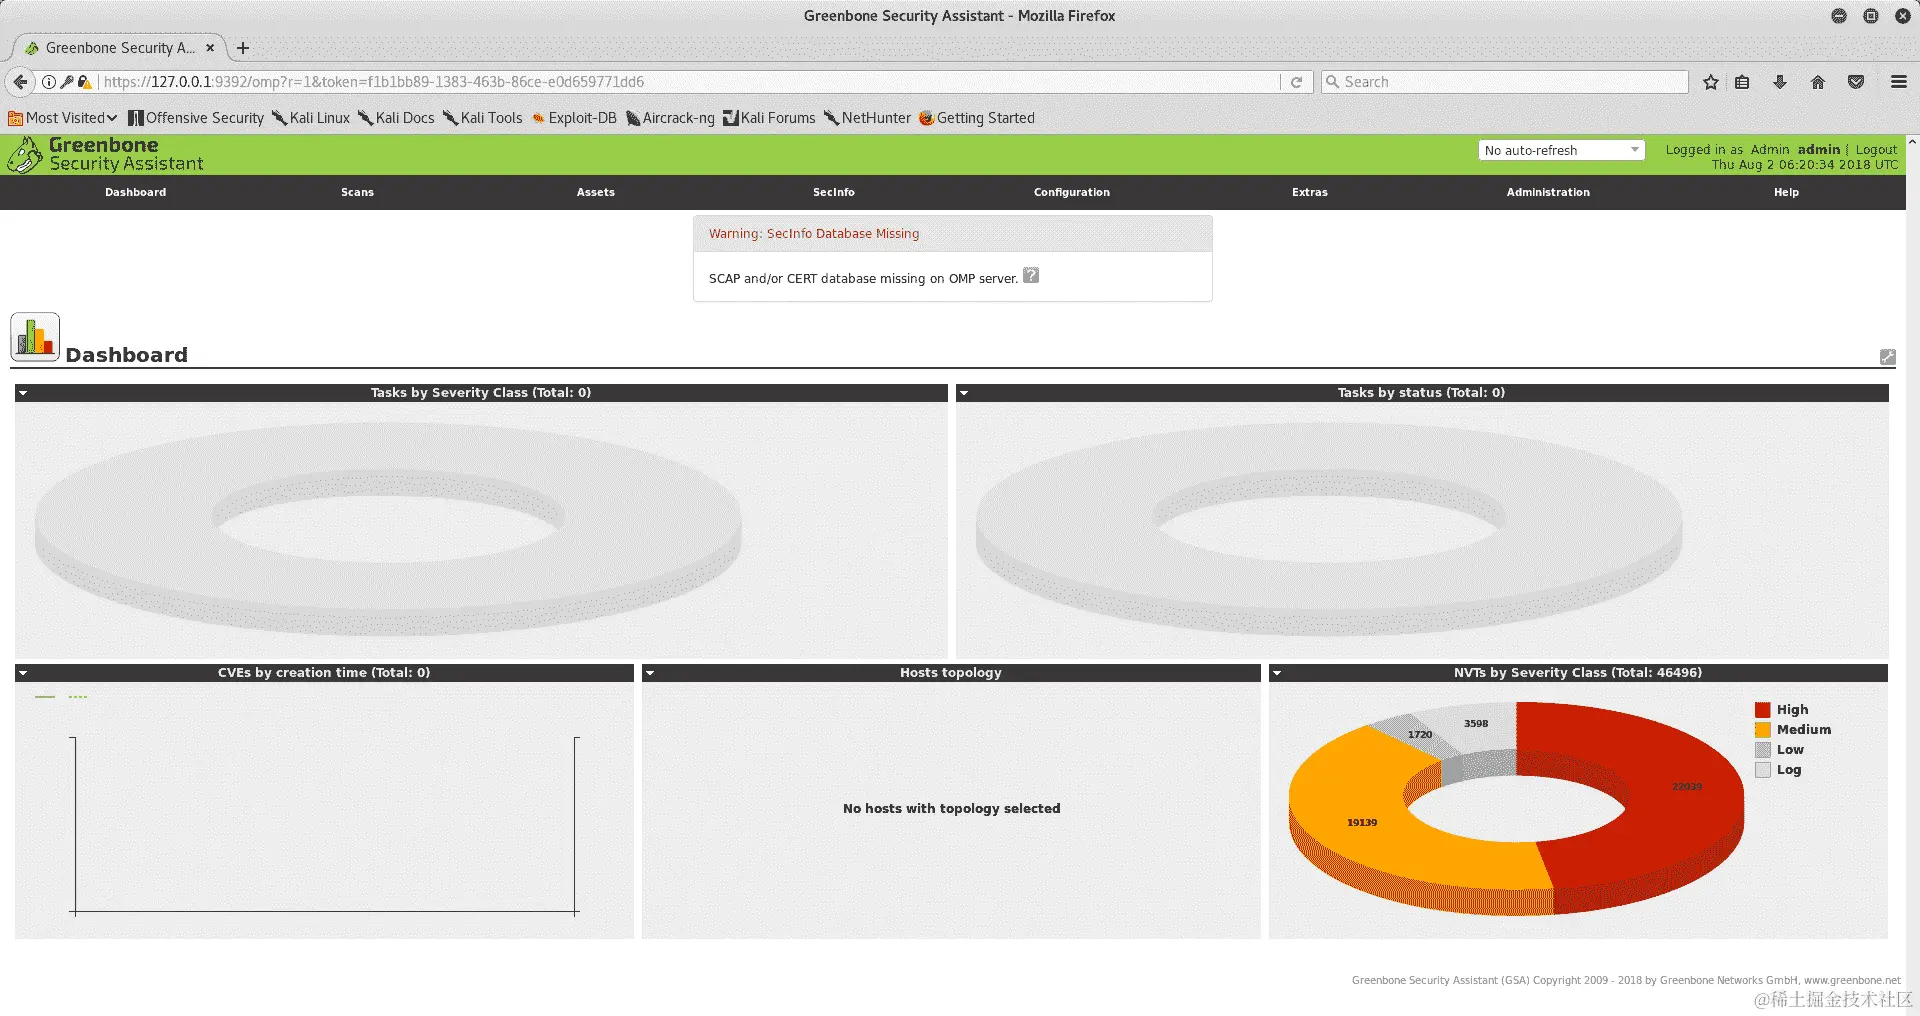
Task: Open the Offensive Security bookmark
Action: pos(196,118)
